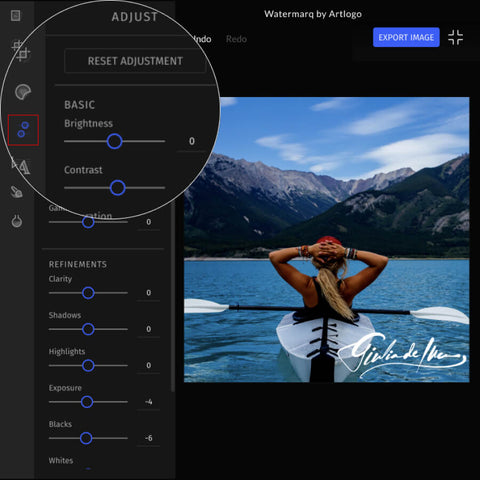Screen dimensions: 480x480
Task: Click the BASIC section heading
Action: click(80, 105)
